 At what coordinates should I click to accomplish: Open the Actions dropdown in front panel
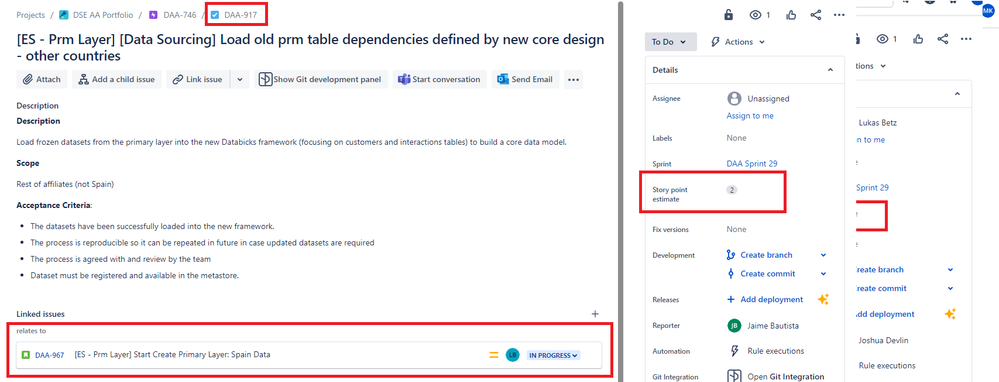tap(737, 42)
